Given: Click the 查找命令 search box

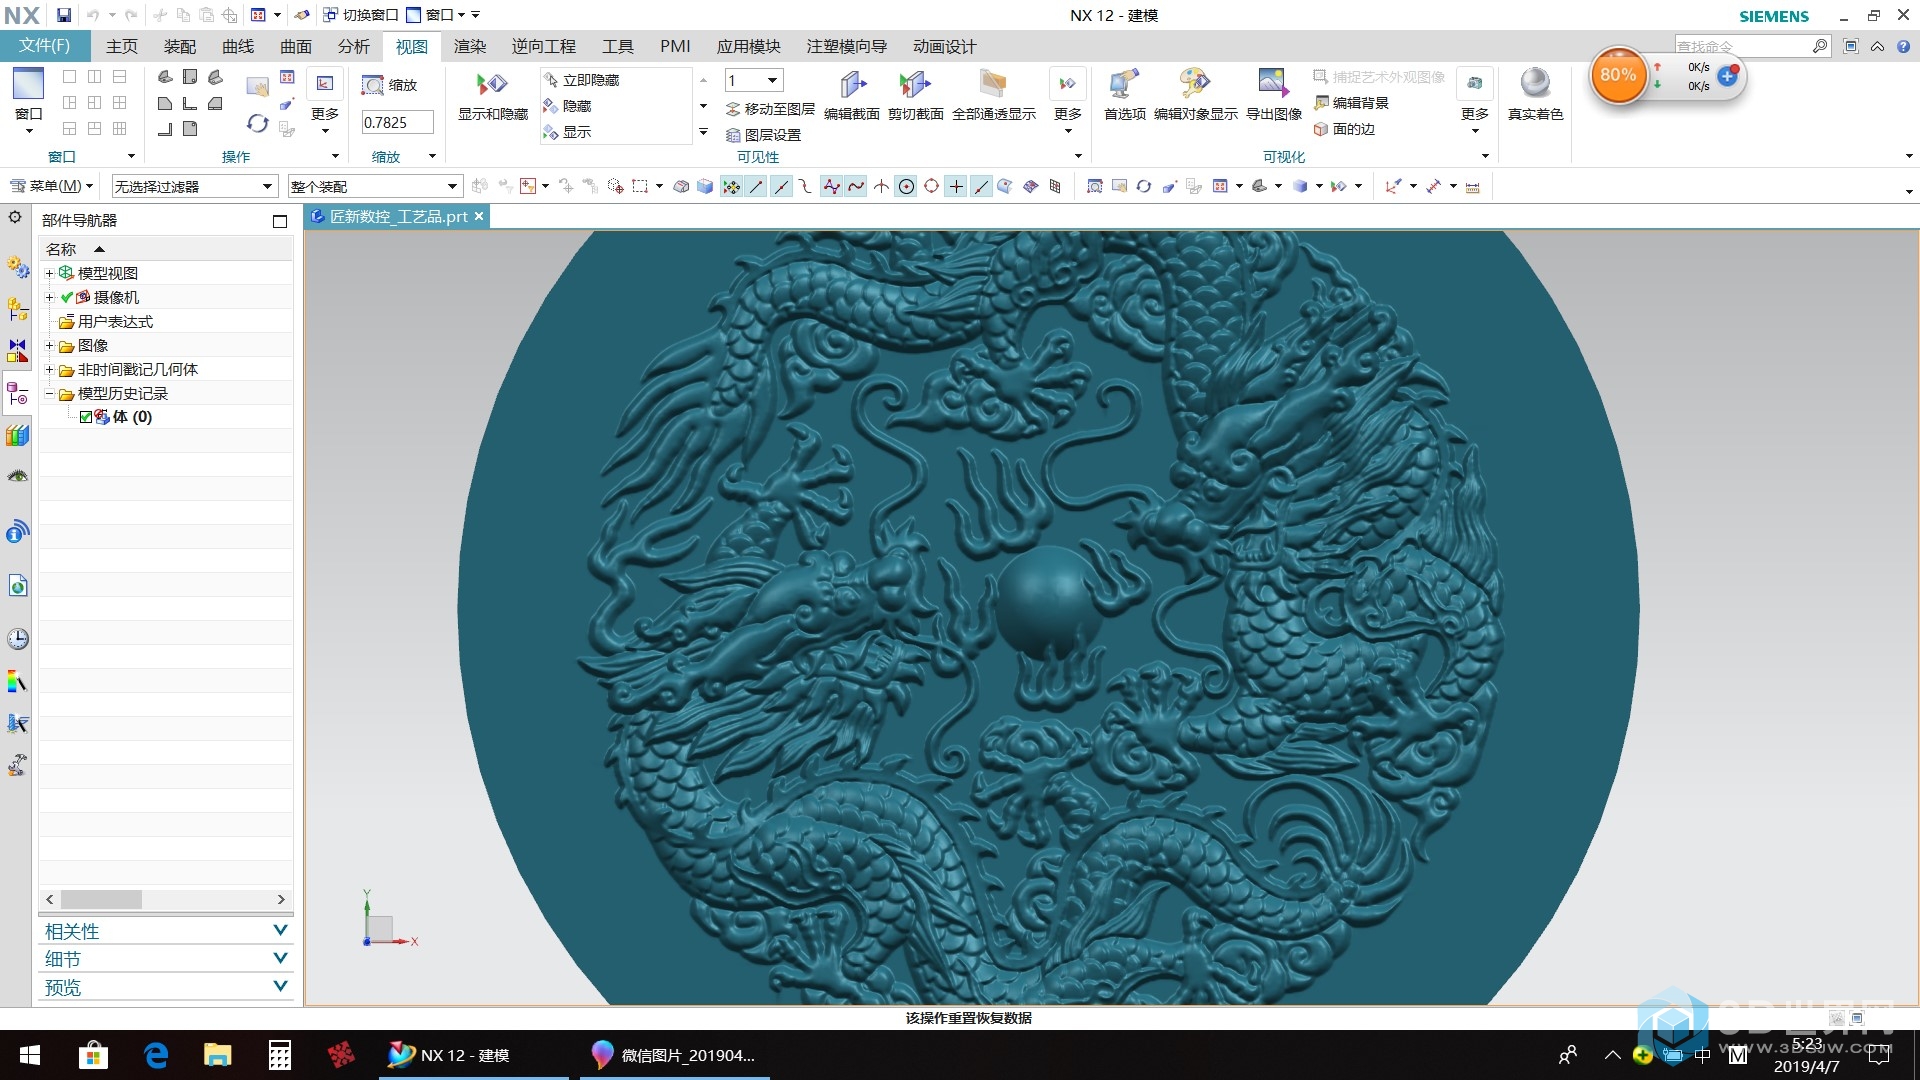Looking at the screenshot, I should coord(1743,46).
